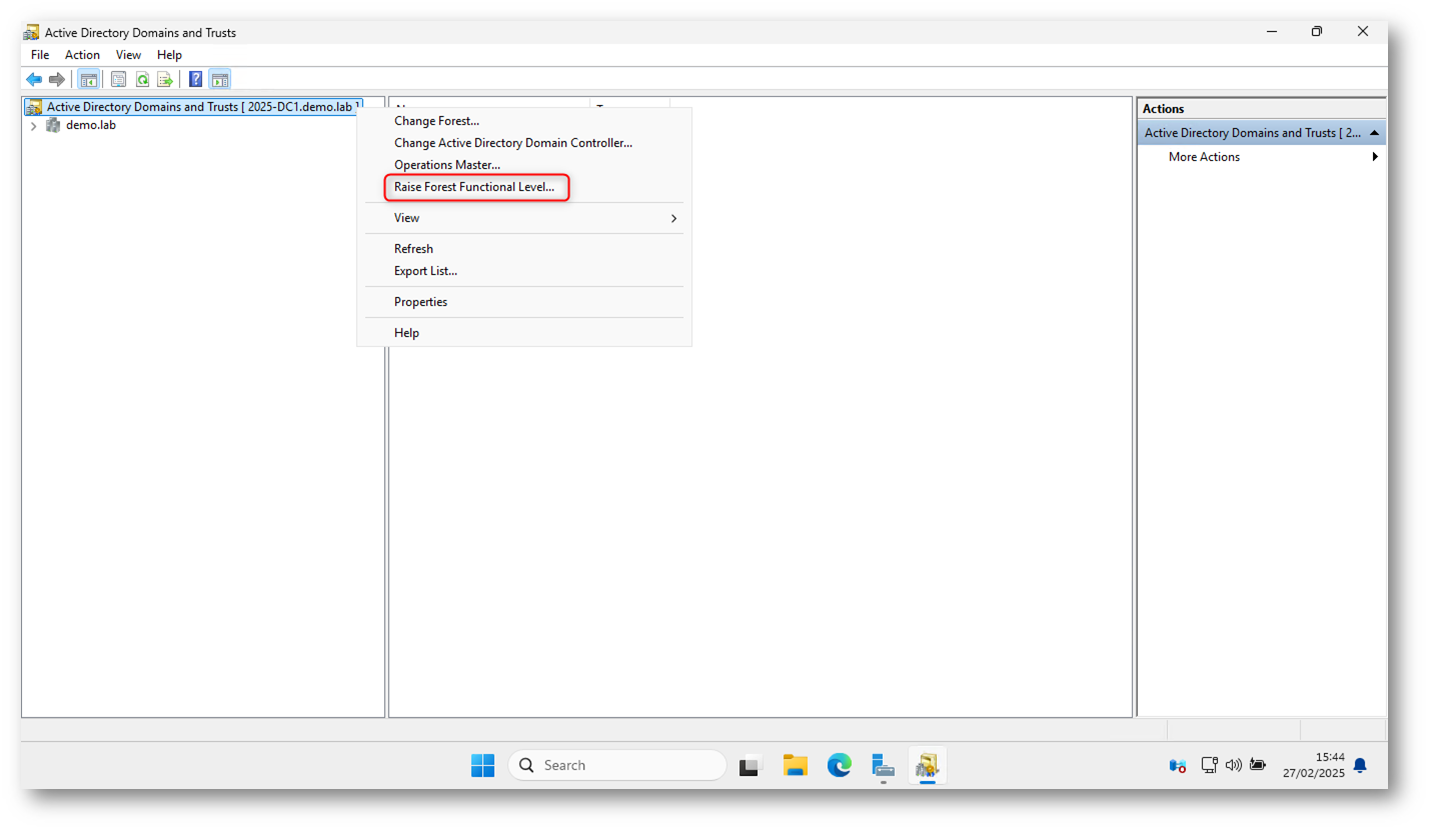Select Properties in context menu
The image size is (1430, 831).
(x=524, y=302)
